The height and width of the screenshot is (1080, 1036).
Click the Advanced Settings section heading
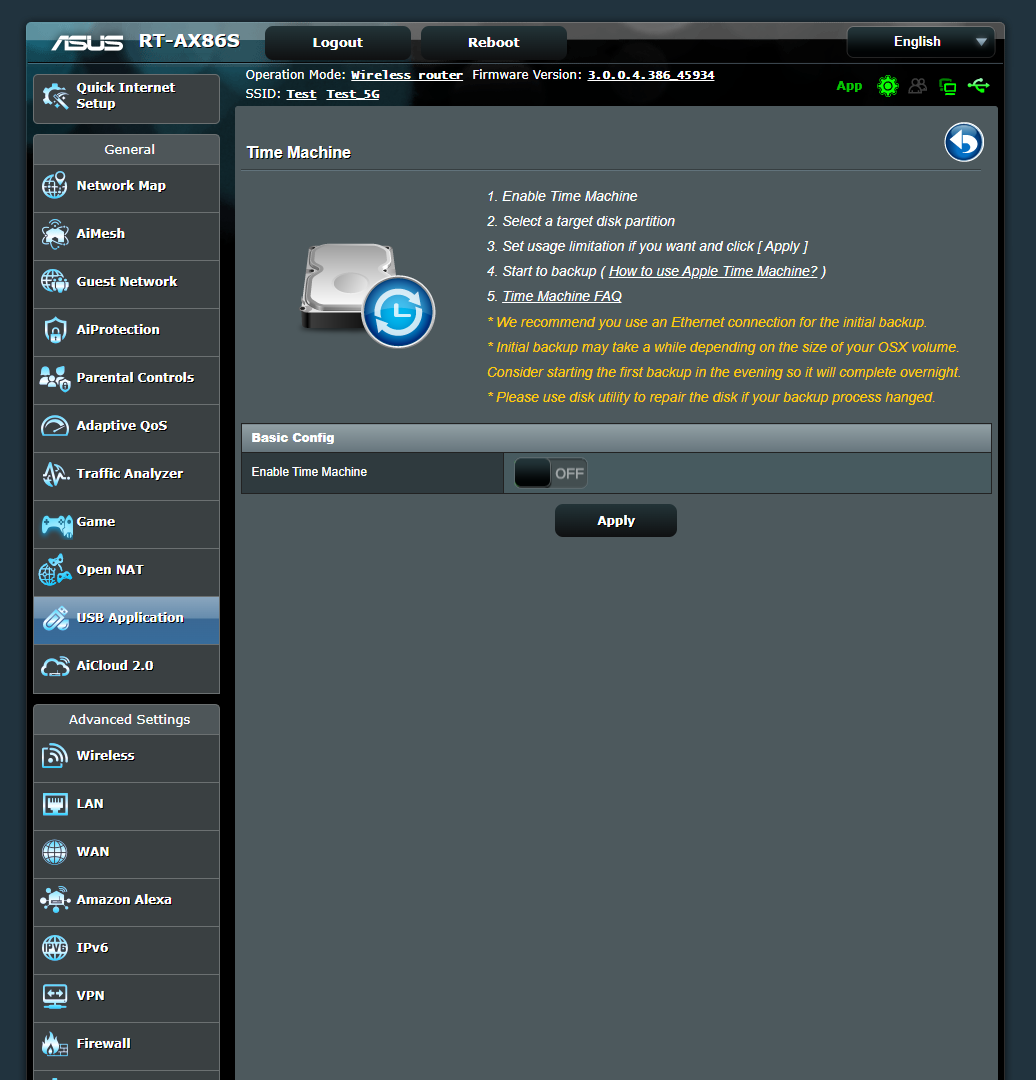(x=129, y=719)
